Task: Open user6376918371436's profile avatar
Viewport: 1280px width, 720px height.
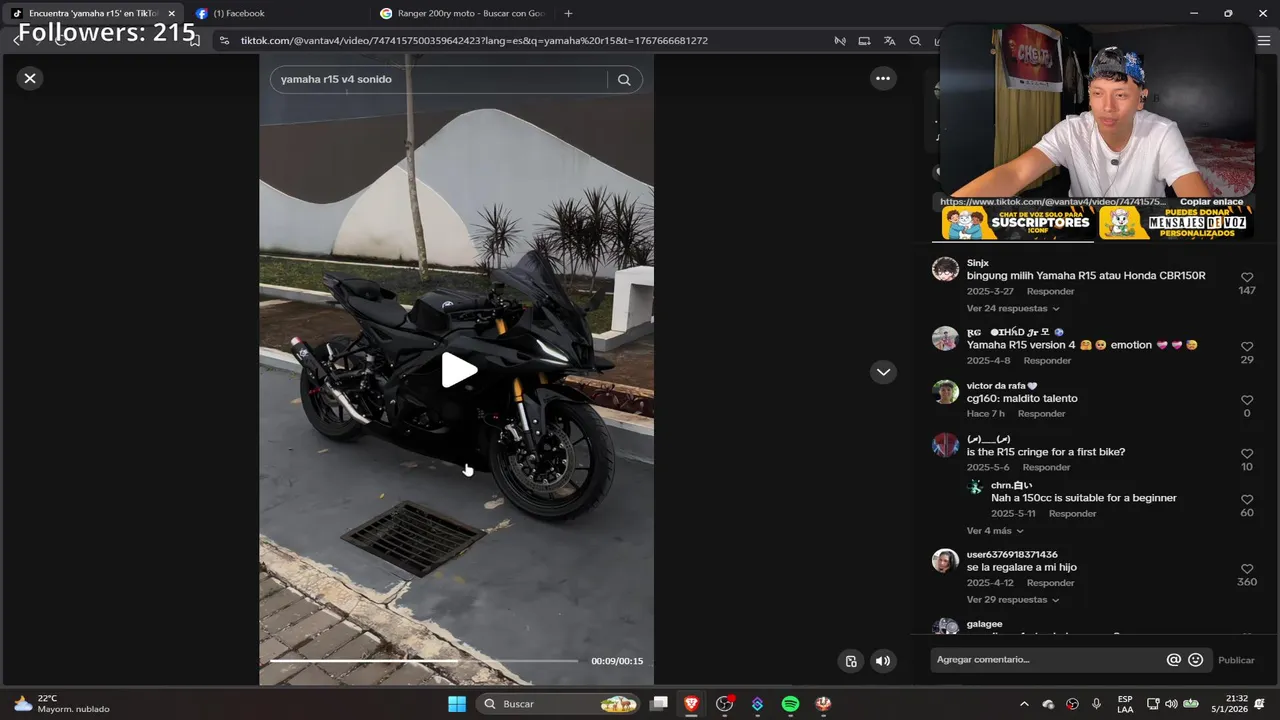Action: pyautogui.click(x=945, y=561)
